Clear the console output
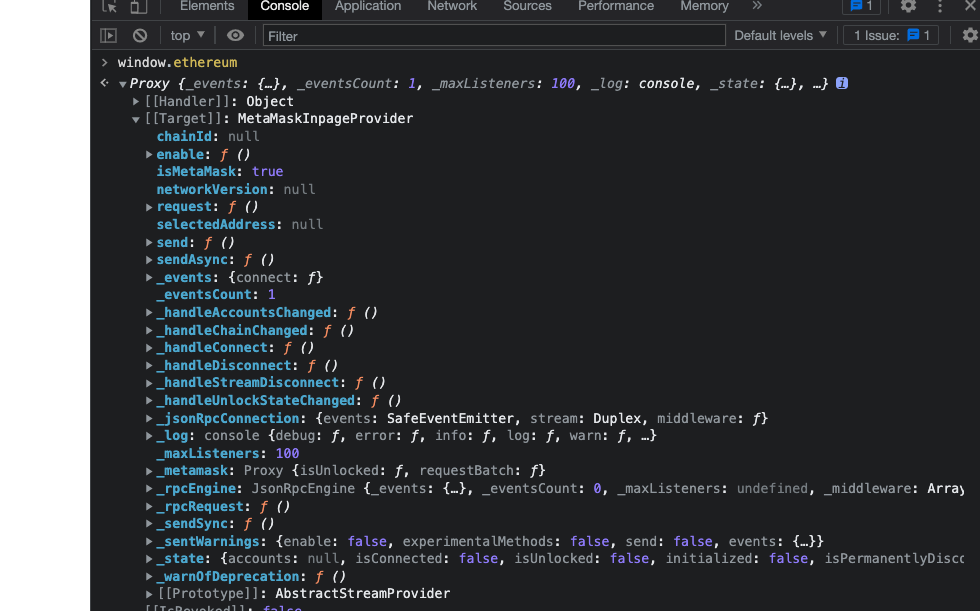This screenshot has height=611, width=980. pyautogui.click(x=140, y=35)
